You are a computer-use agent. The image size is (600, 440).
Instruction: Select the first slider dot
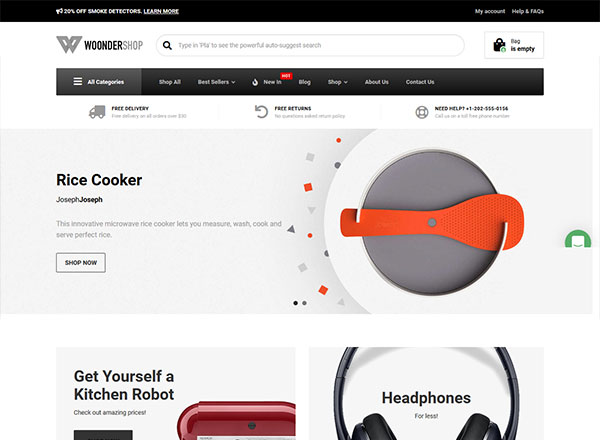295,303
